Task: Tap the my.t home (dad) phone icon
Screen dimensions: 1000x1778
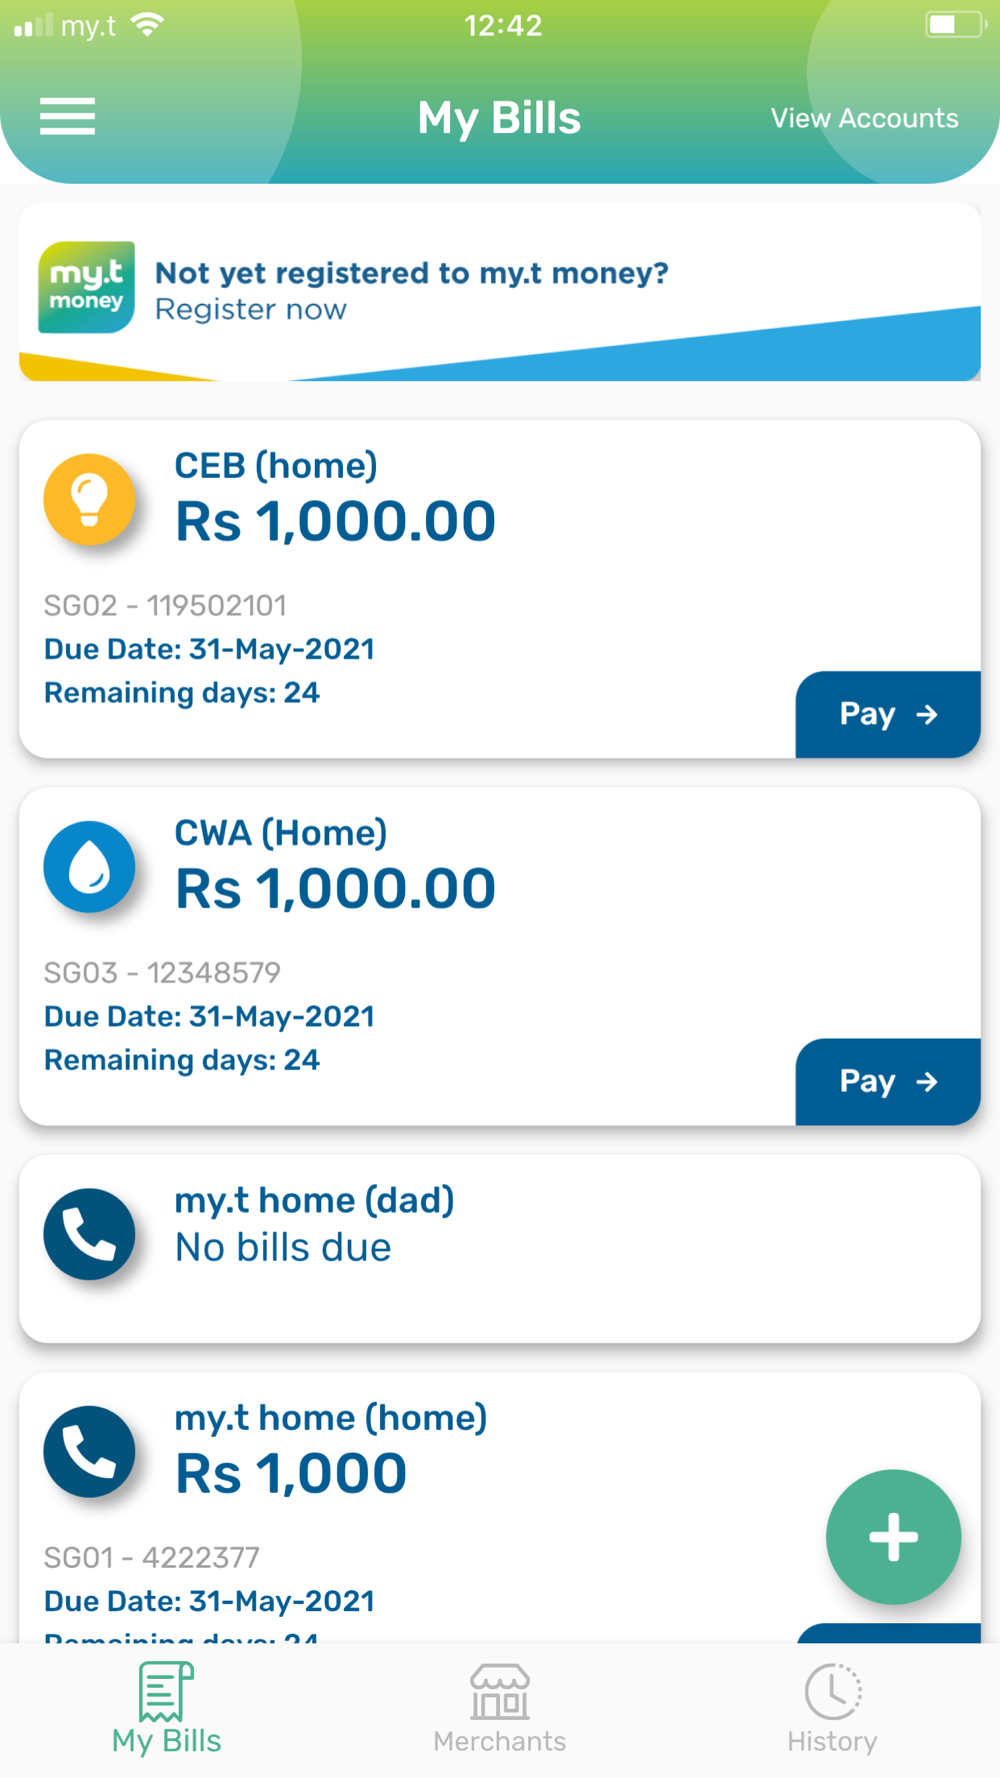Action: (89, 1234)
